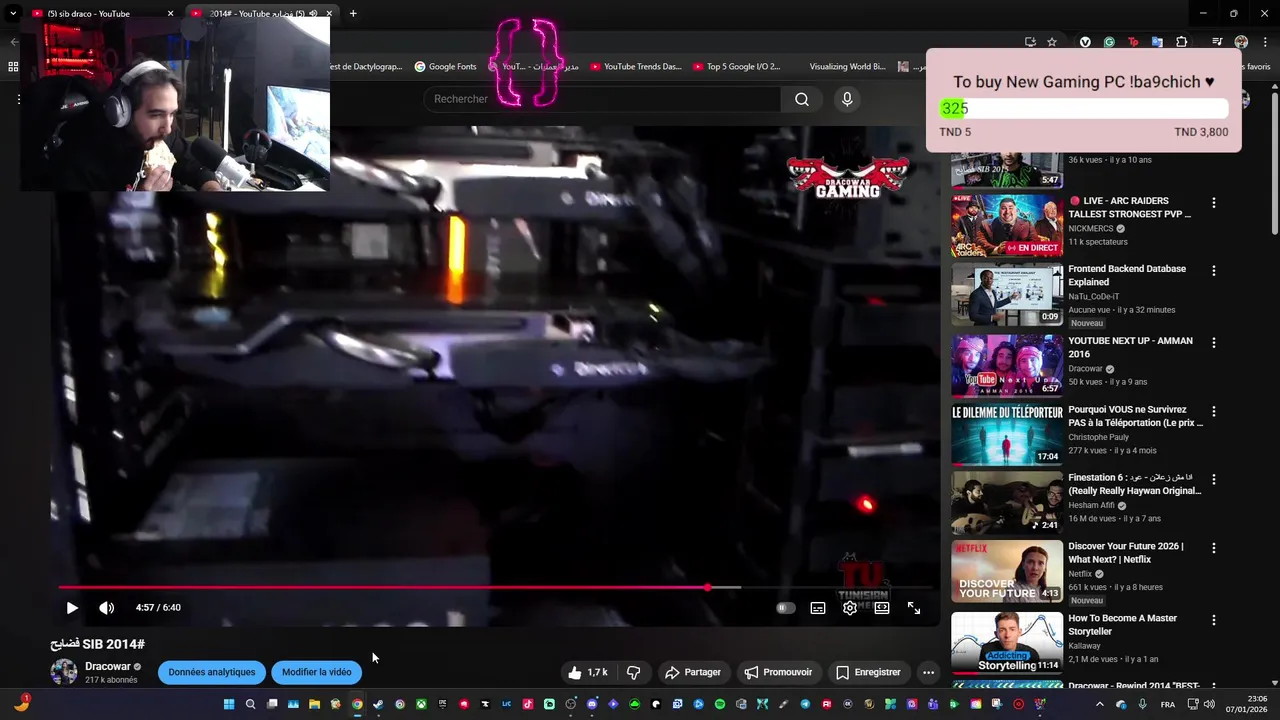Bookmark this page with the star icon

tap(1052, 42)
